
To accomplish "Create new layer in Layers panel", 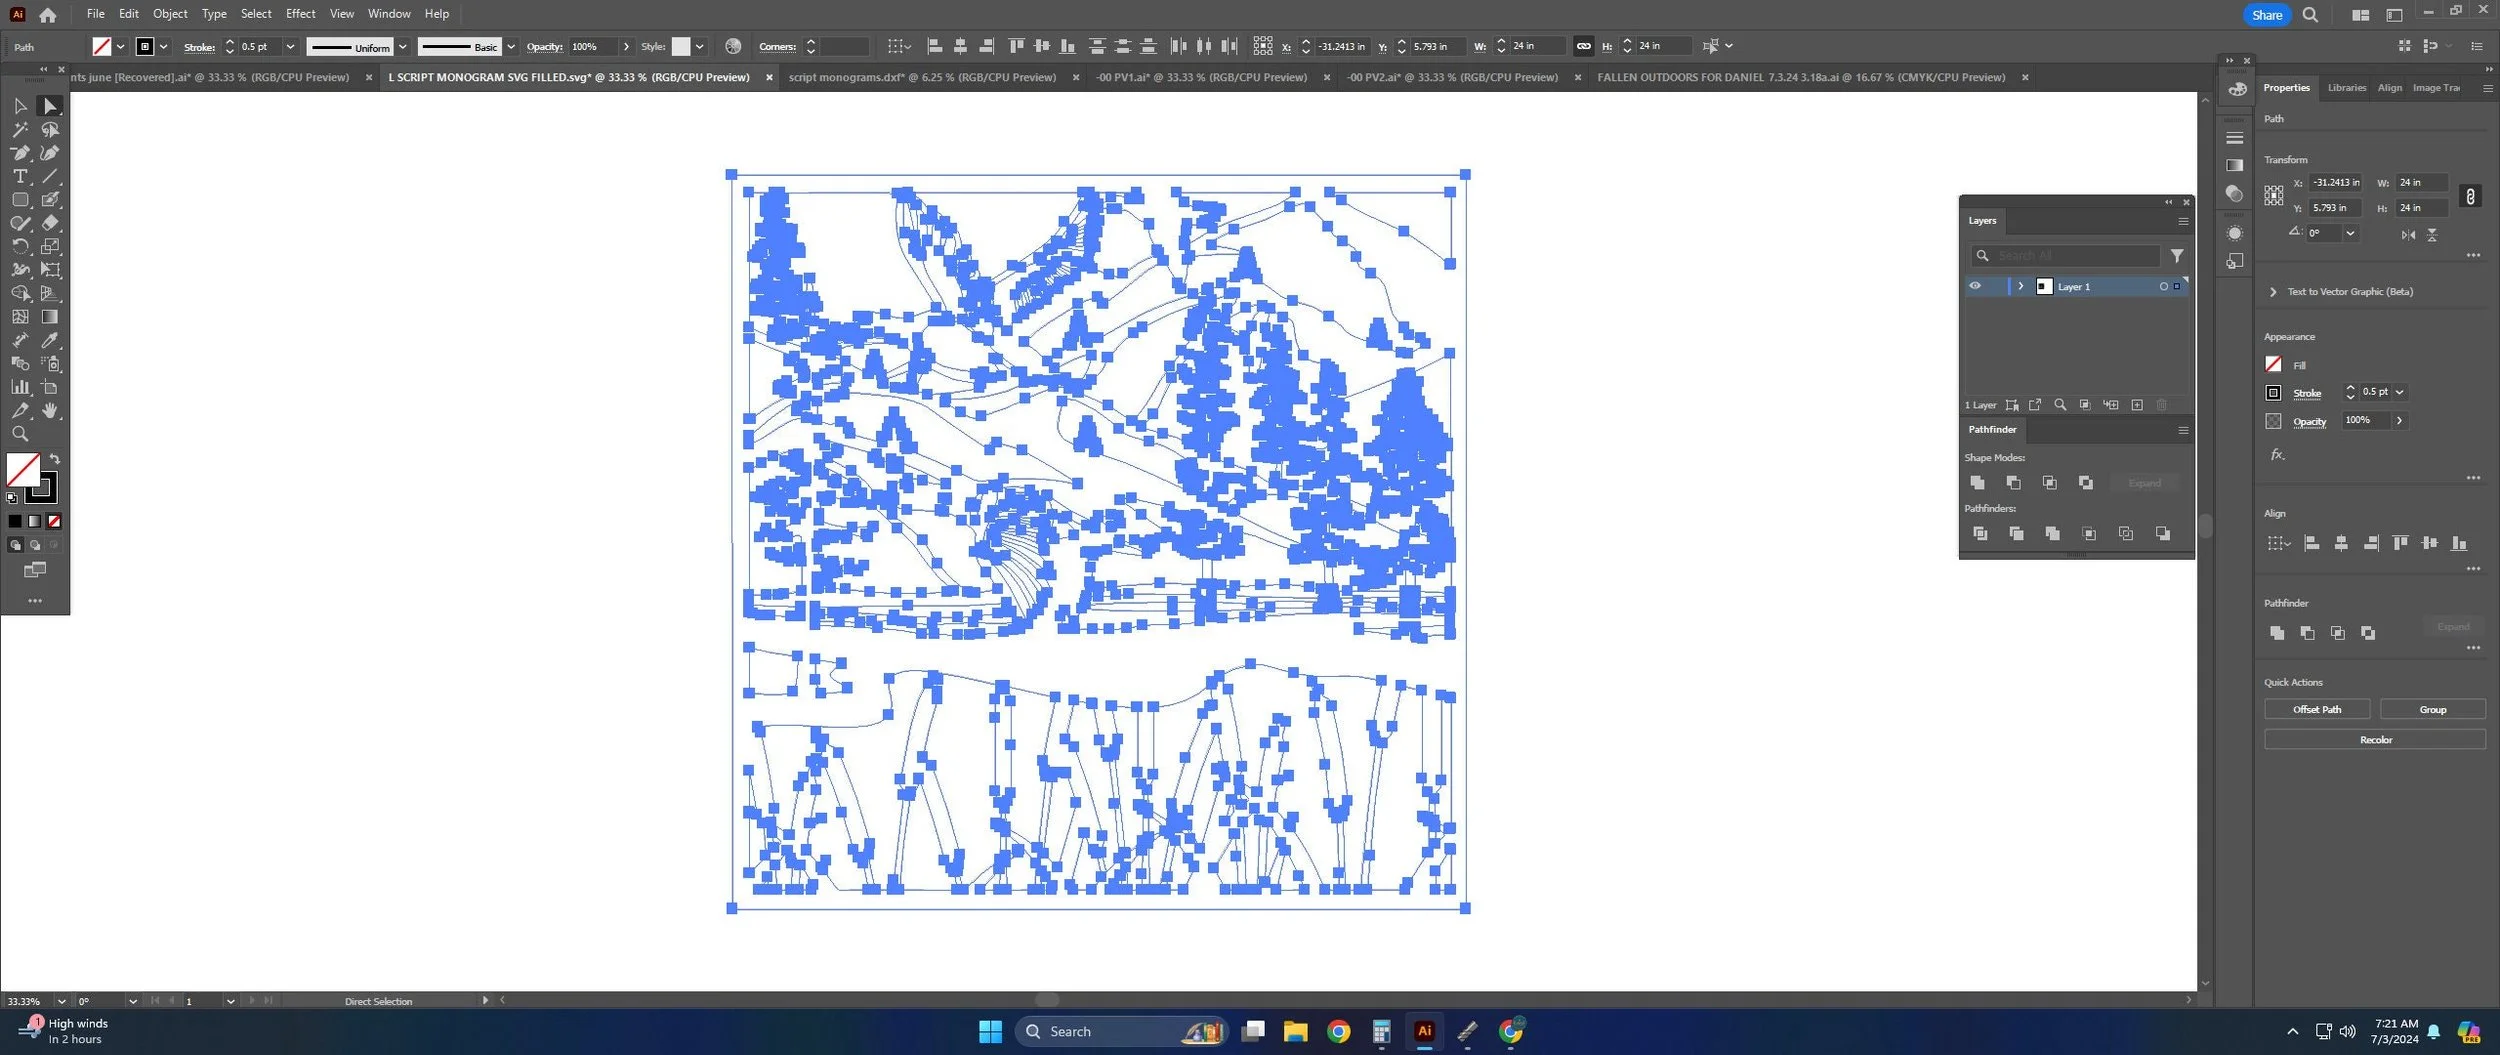I will [x=2137, y=405].
